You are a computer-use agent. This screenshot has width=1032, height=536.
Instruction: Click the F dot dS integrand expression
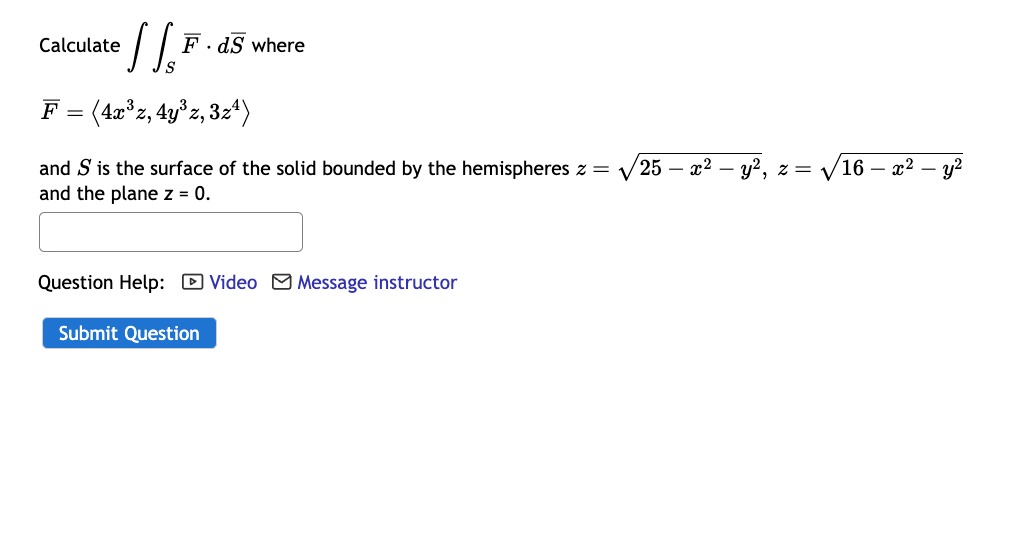(x=213, y=45)
